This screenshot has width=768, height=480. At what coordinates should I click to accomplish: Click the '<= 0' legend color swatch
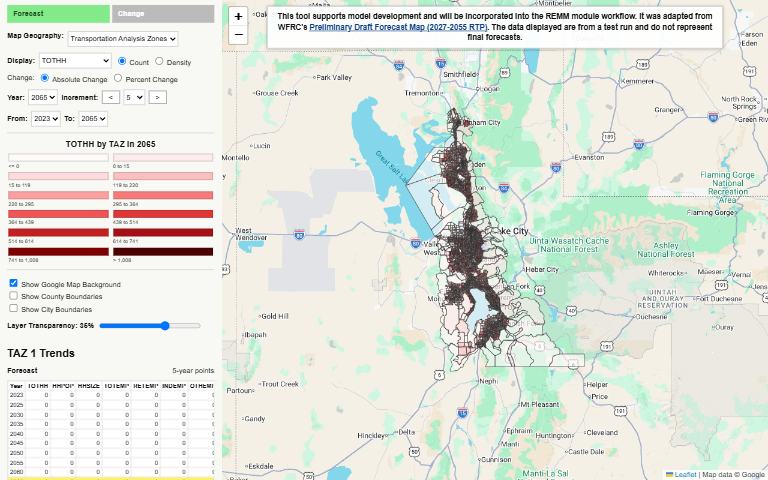pos(58,158)
